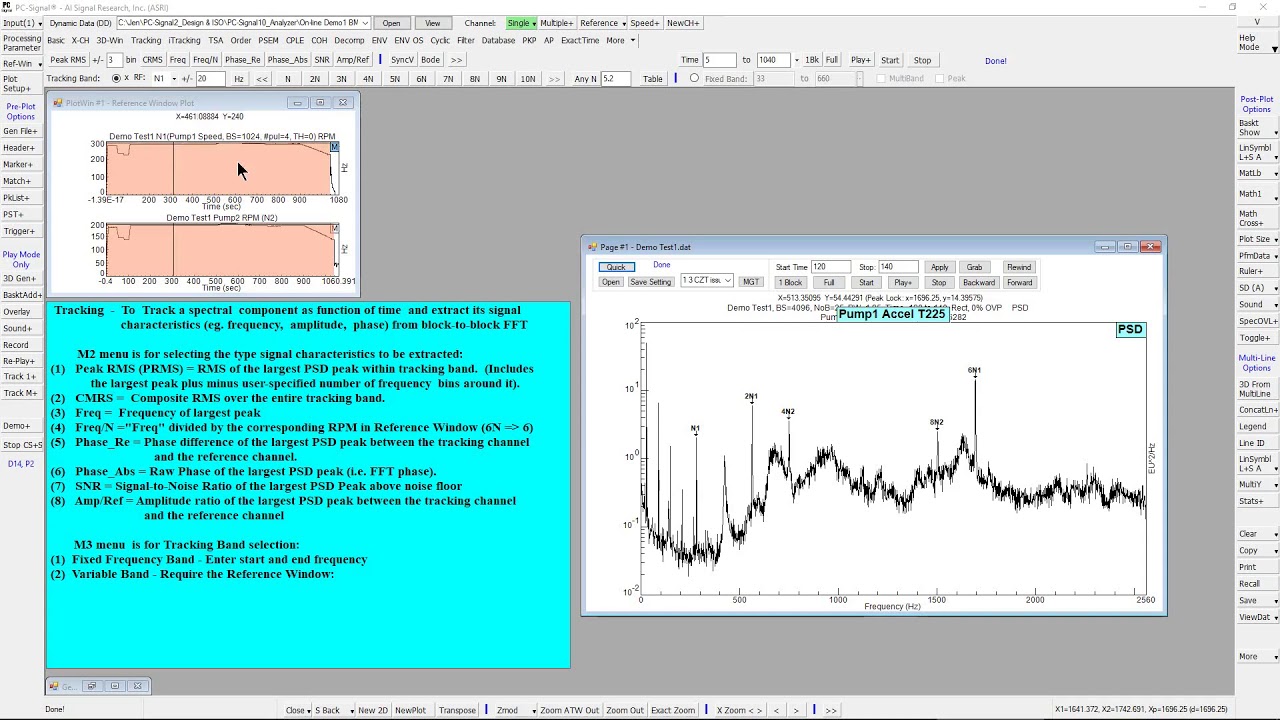This screenshot has width=1280, height=720.
Task: Click Ruler+ in the right sidebar
Action: [1256, 271]
